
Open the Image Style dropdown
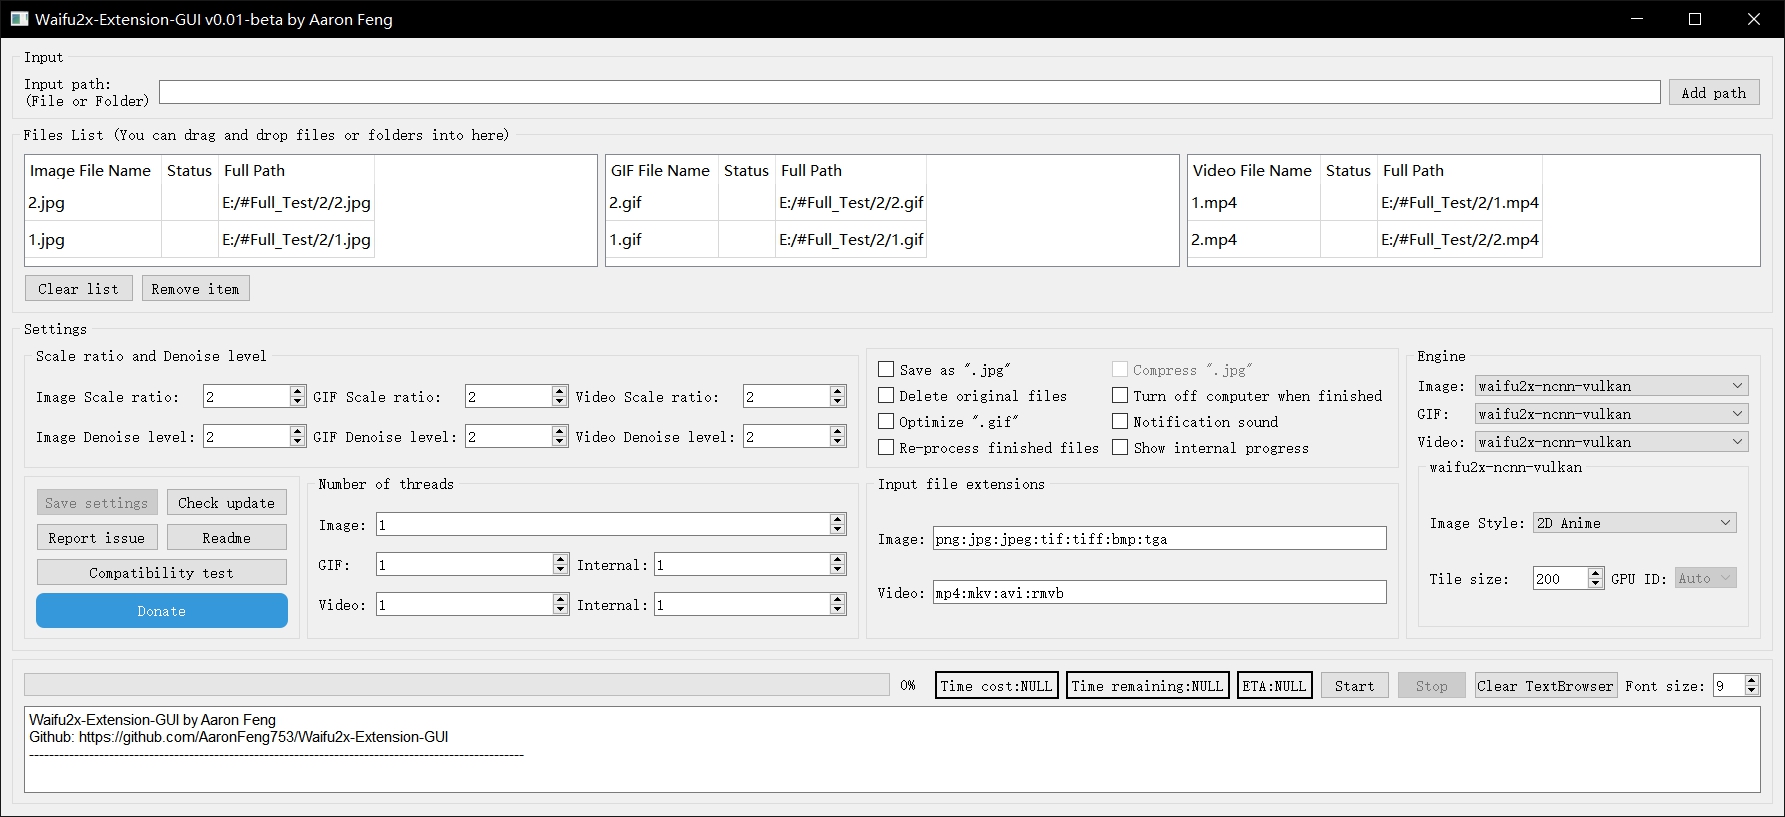click(1635, 523)
